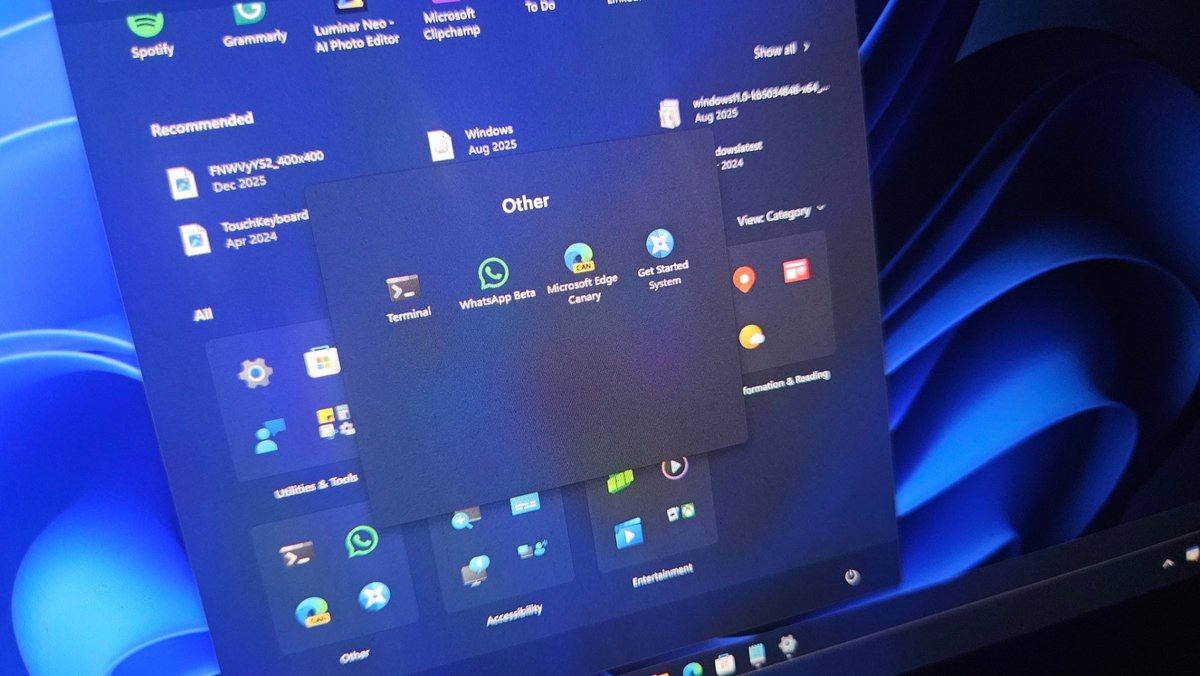Launch Edge Canary from Other category tile
This screenshot has width=1200, height=676.
(314, 612)
